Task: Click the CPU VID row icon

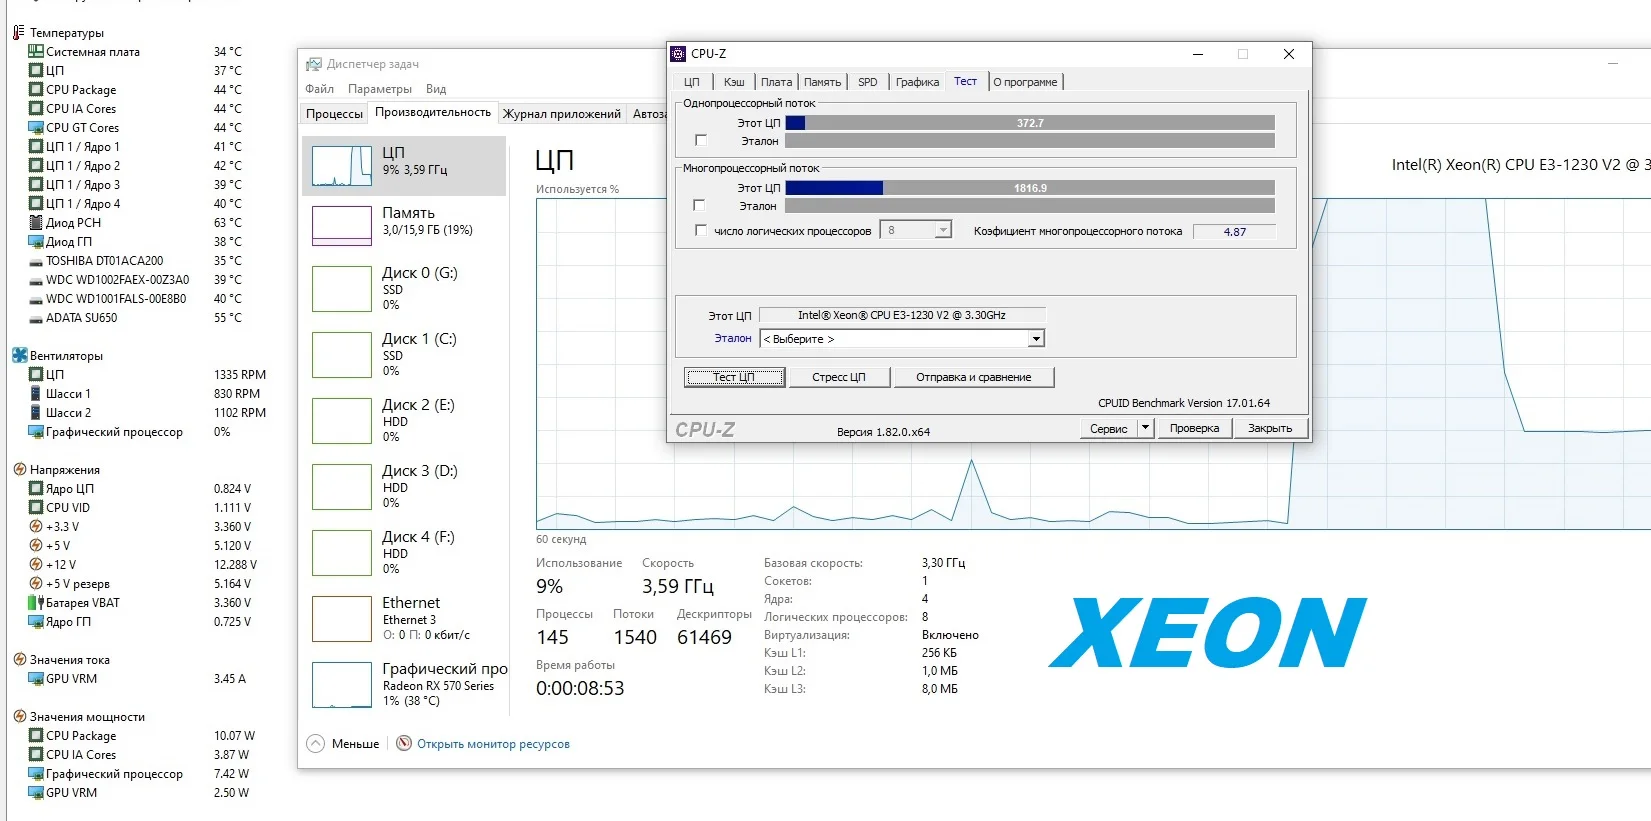Action: click(36, 507)
